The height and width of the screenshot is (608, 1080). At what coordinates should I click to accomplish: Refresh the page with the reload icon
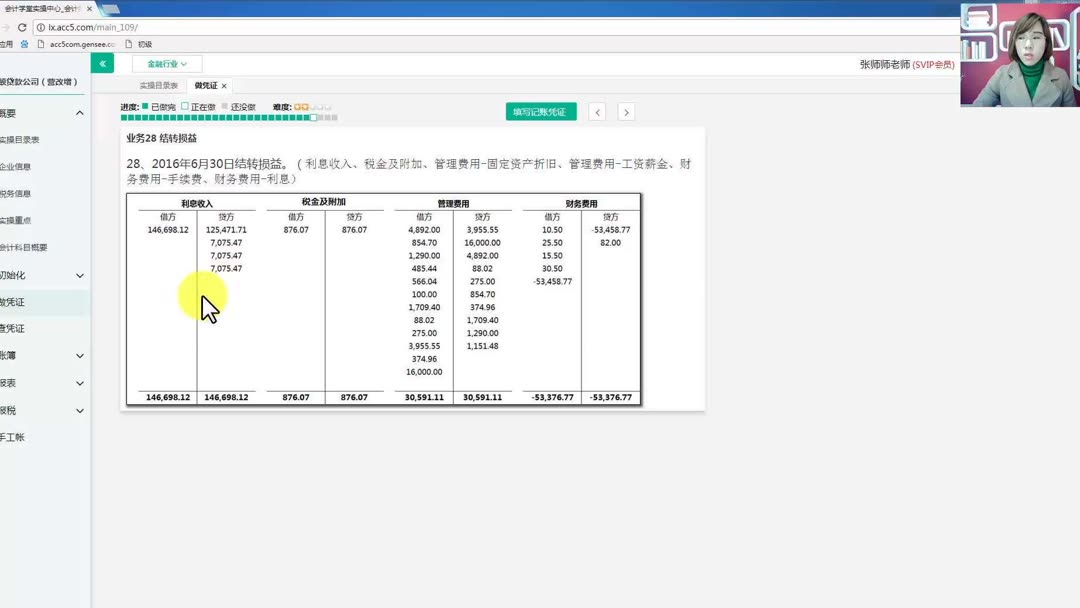point(22,29)
